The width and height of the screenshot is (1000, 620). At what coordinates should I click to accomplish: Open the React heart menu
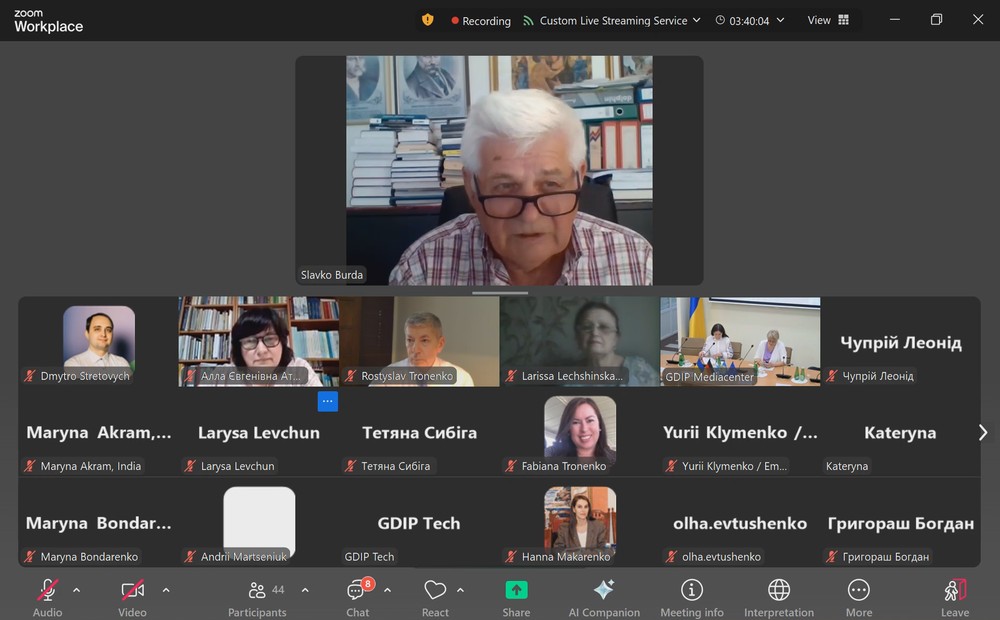[x=435, y=597]
